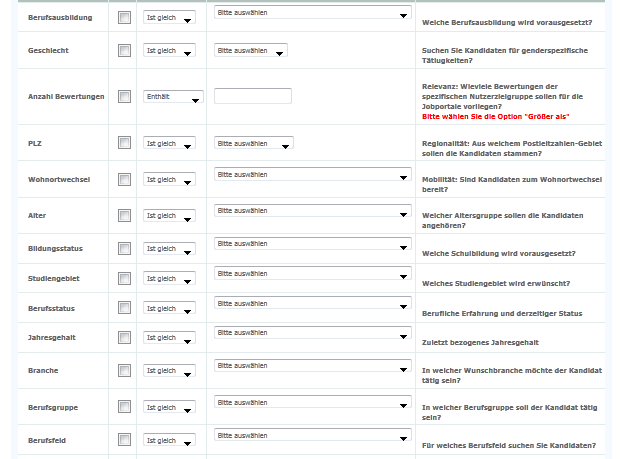The image size is (622, 459).
Task: Expand the Branche value dropdown
Action: pos(313,365)
